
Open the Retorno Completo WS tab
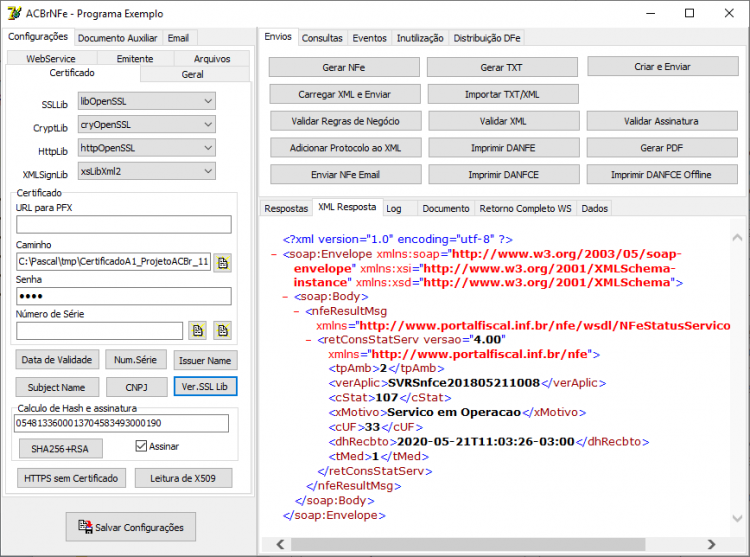point(525,208)
